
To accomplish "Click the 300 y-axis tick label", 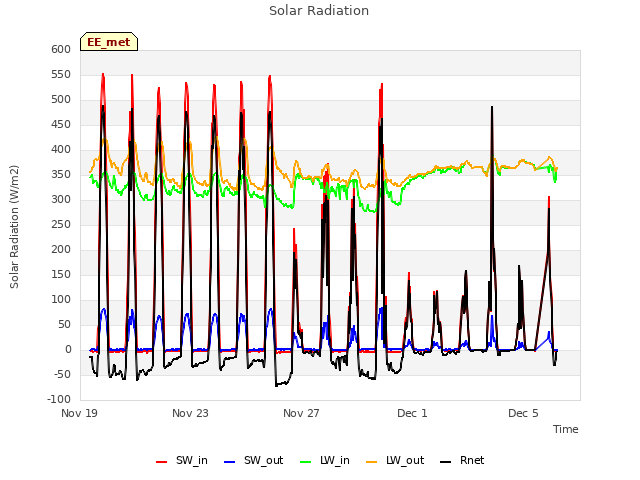I will tap(61, 200).
